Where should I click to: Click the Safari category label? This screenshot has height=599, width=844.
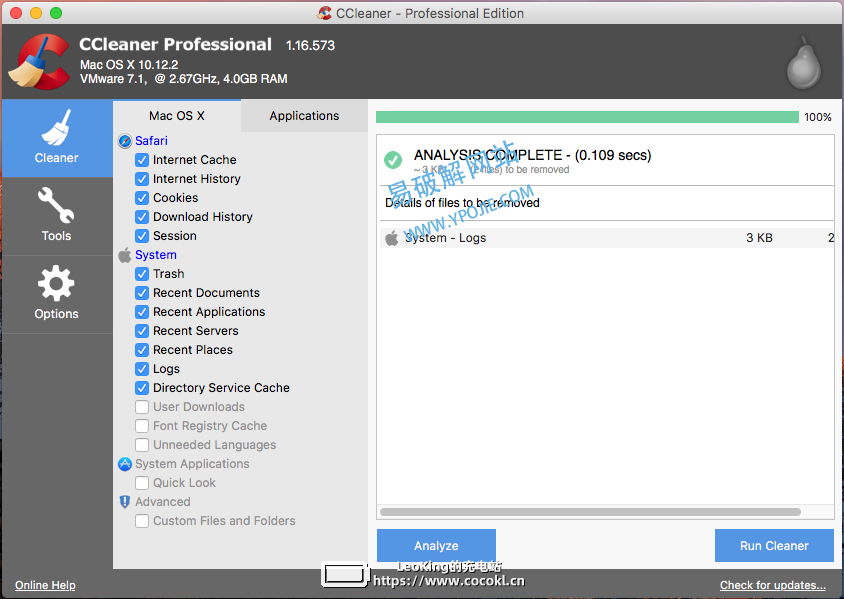click(x=151, y=141)
